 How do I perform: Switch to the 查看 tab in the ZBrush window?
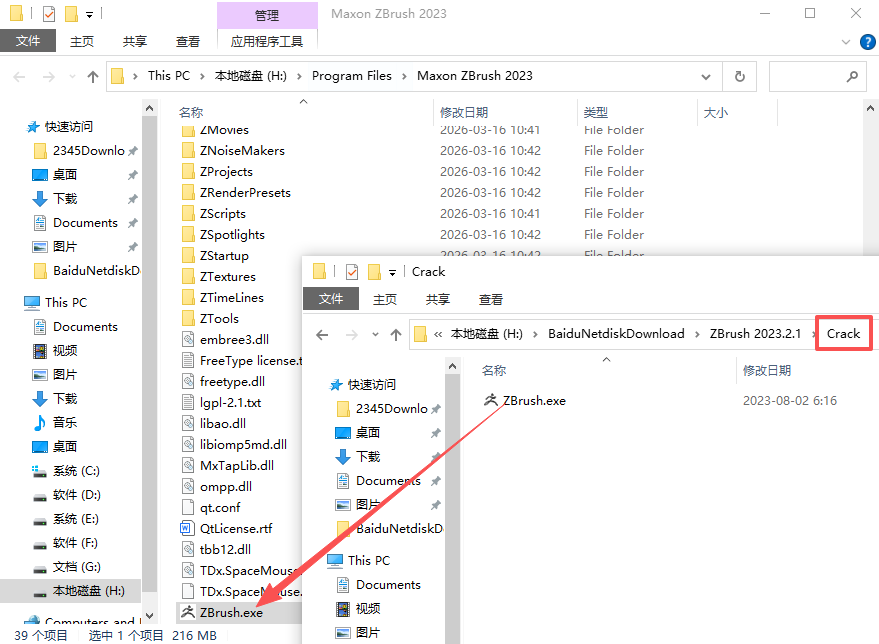187,41
